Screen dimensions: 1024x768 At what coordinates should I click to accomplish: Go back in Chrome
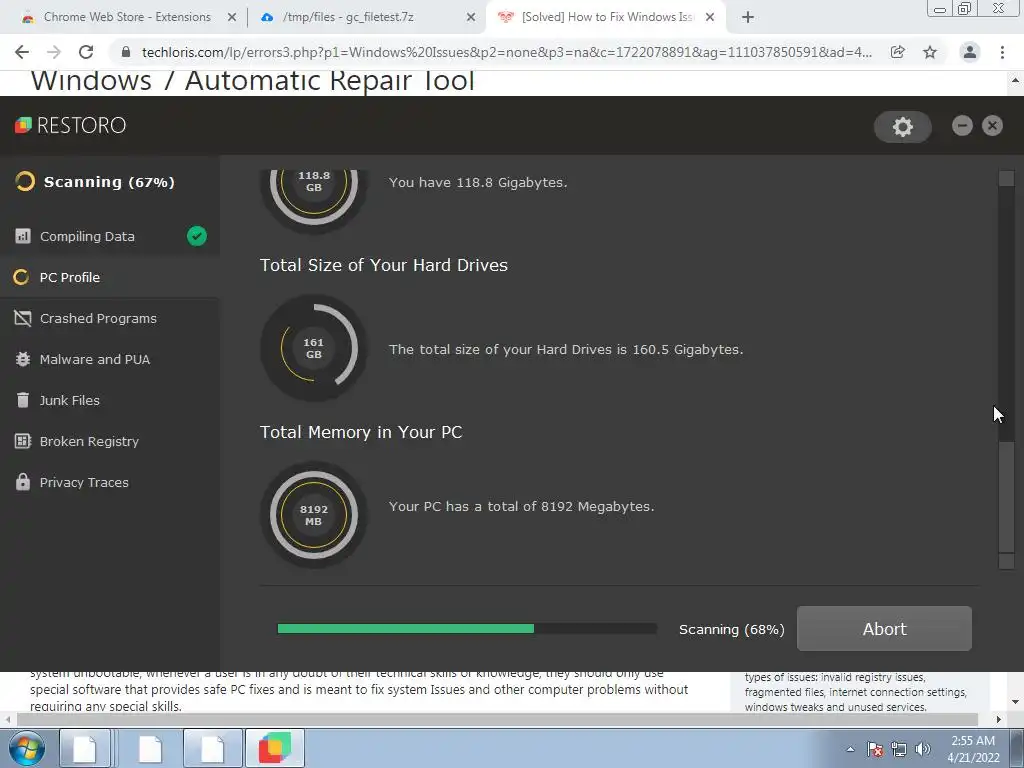pos(22,52)
